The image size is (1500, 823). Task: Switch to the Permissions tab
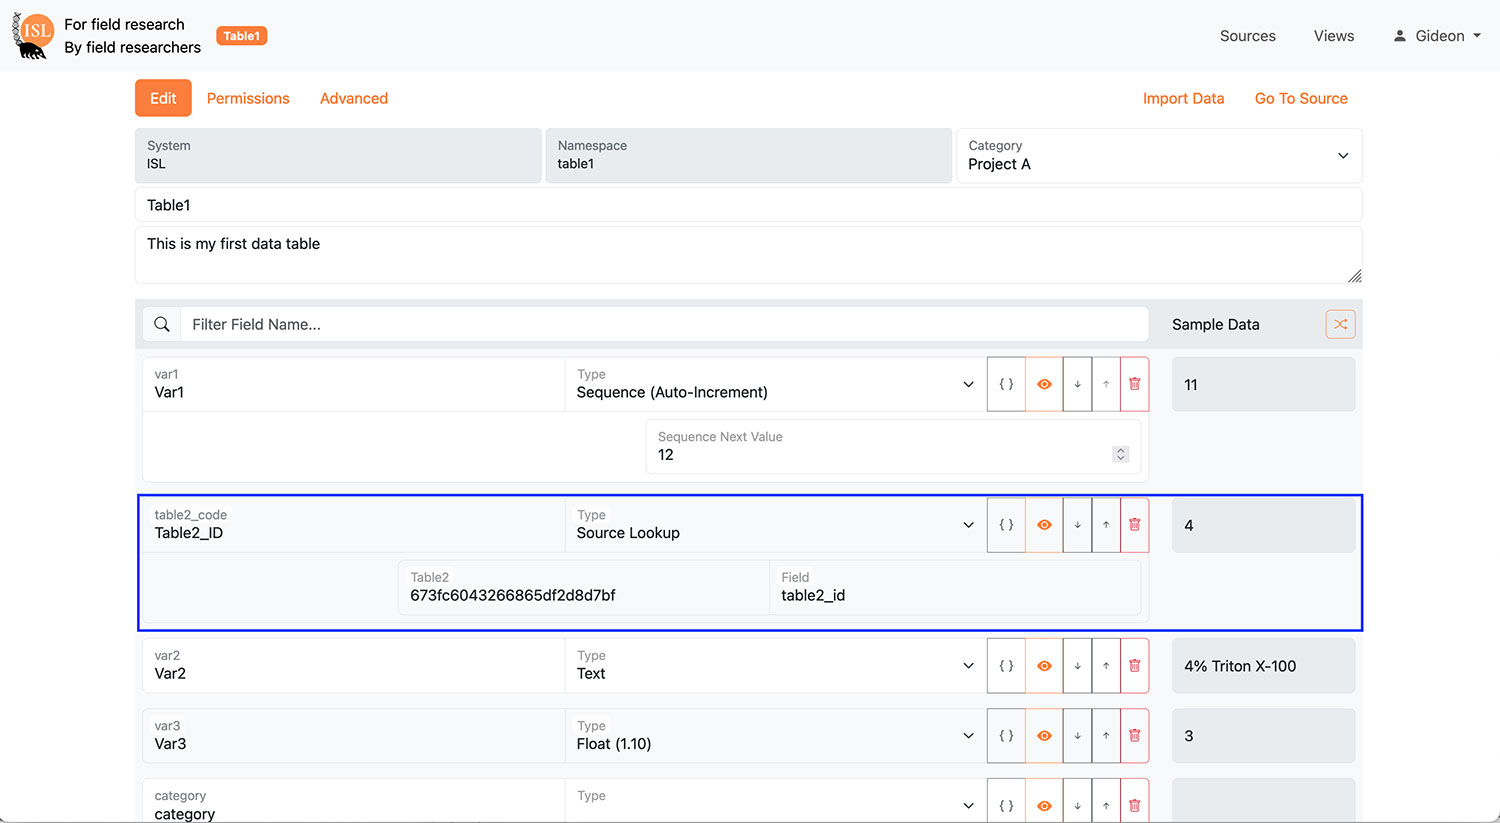point(248,98)
